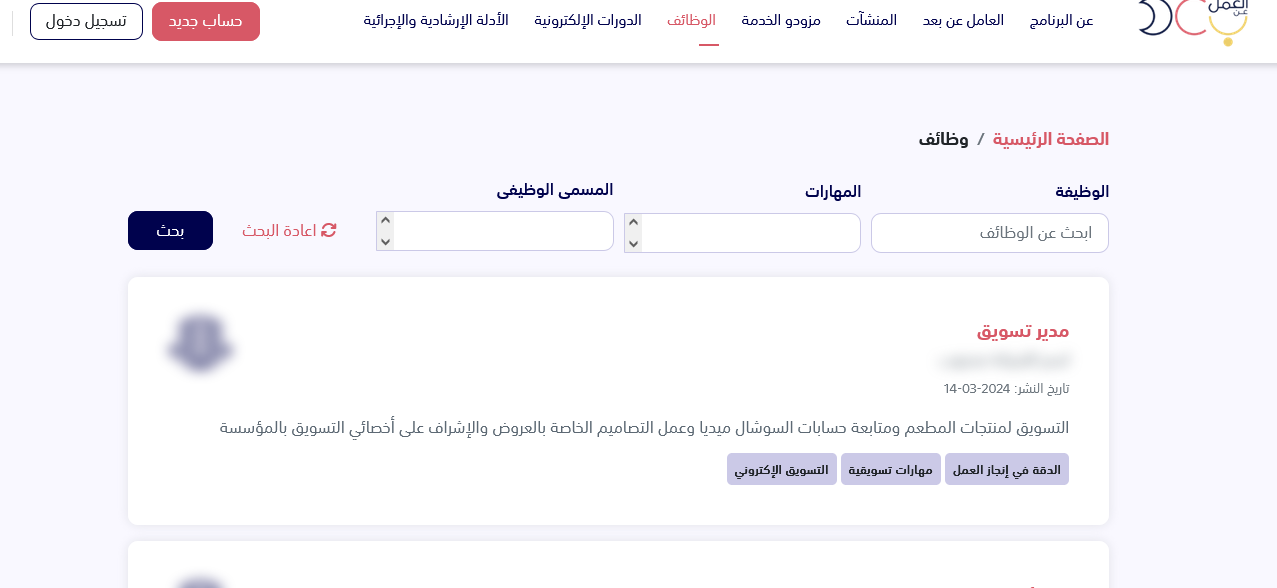Open الأدلة الإرشادية والإجرائية menu item

436,20
